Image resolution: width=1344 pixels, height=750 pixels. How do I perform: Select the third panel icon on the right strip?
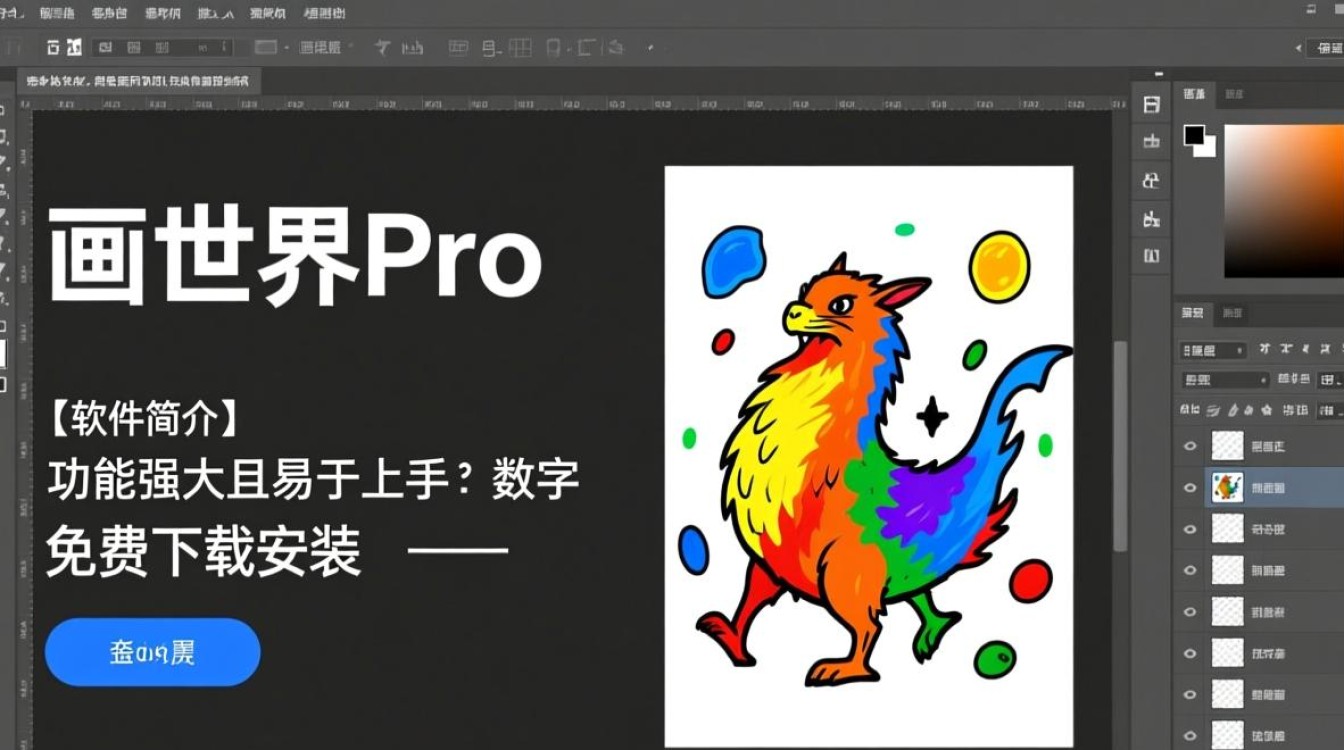pos(1150,180)
